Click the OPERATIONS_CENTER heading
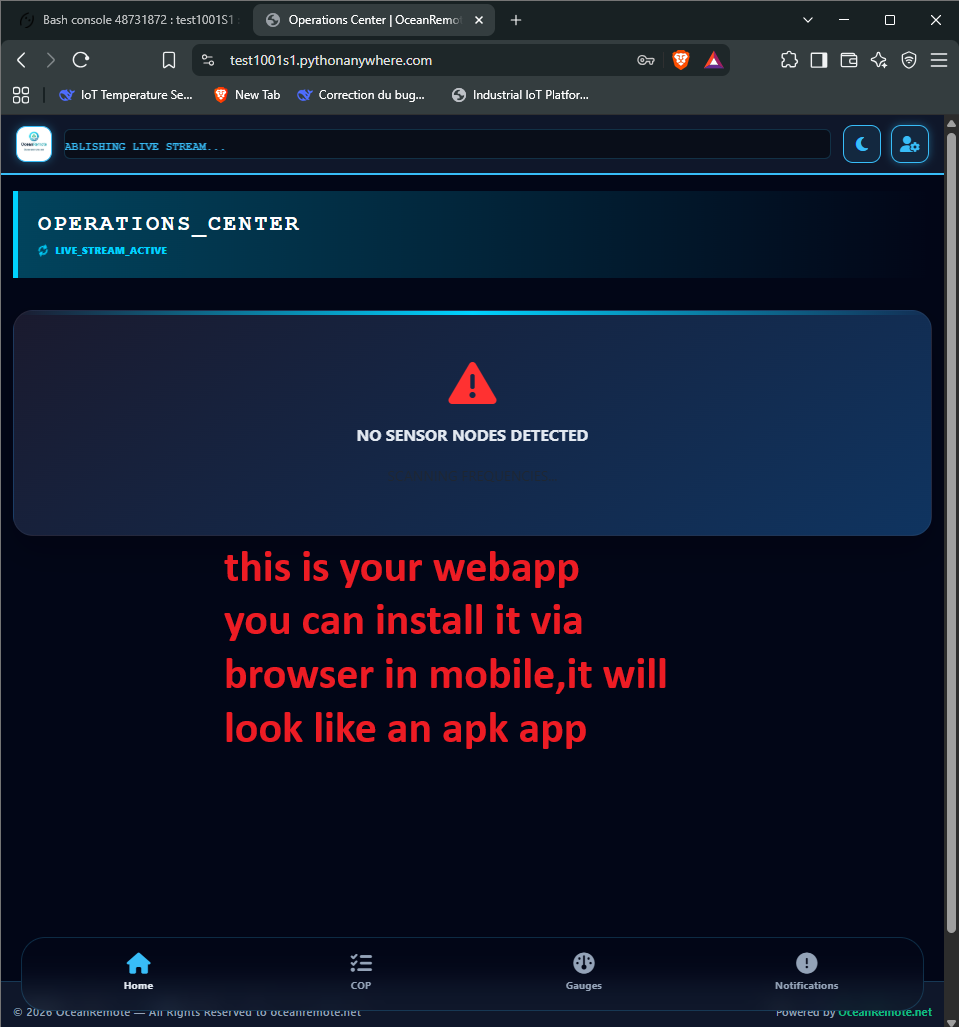This screenshot has height=1027, width=959. coord(168,223)
